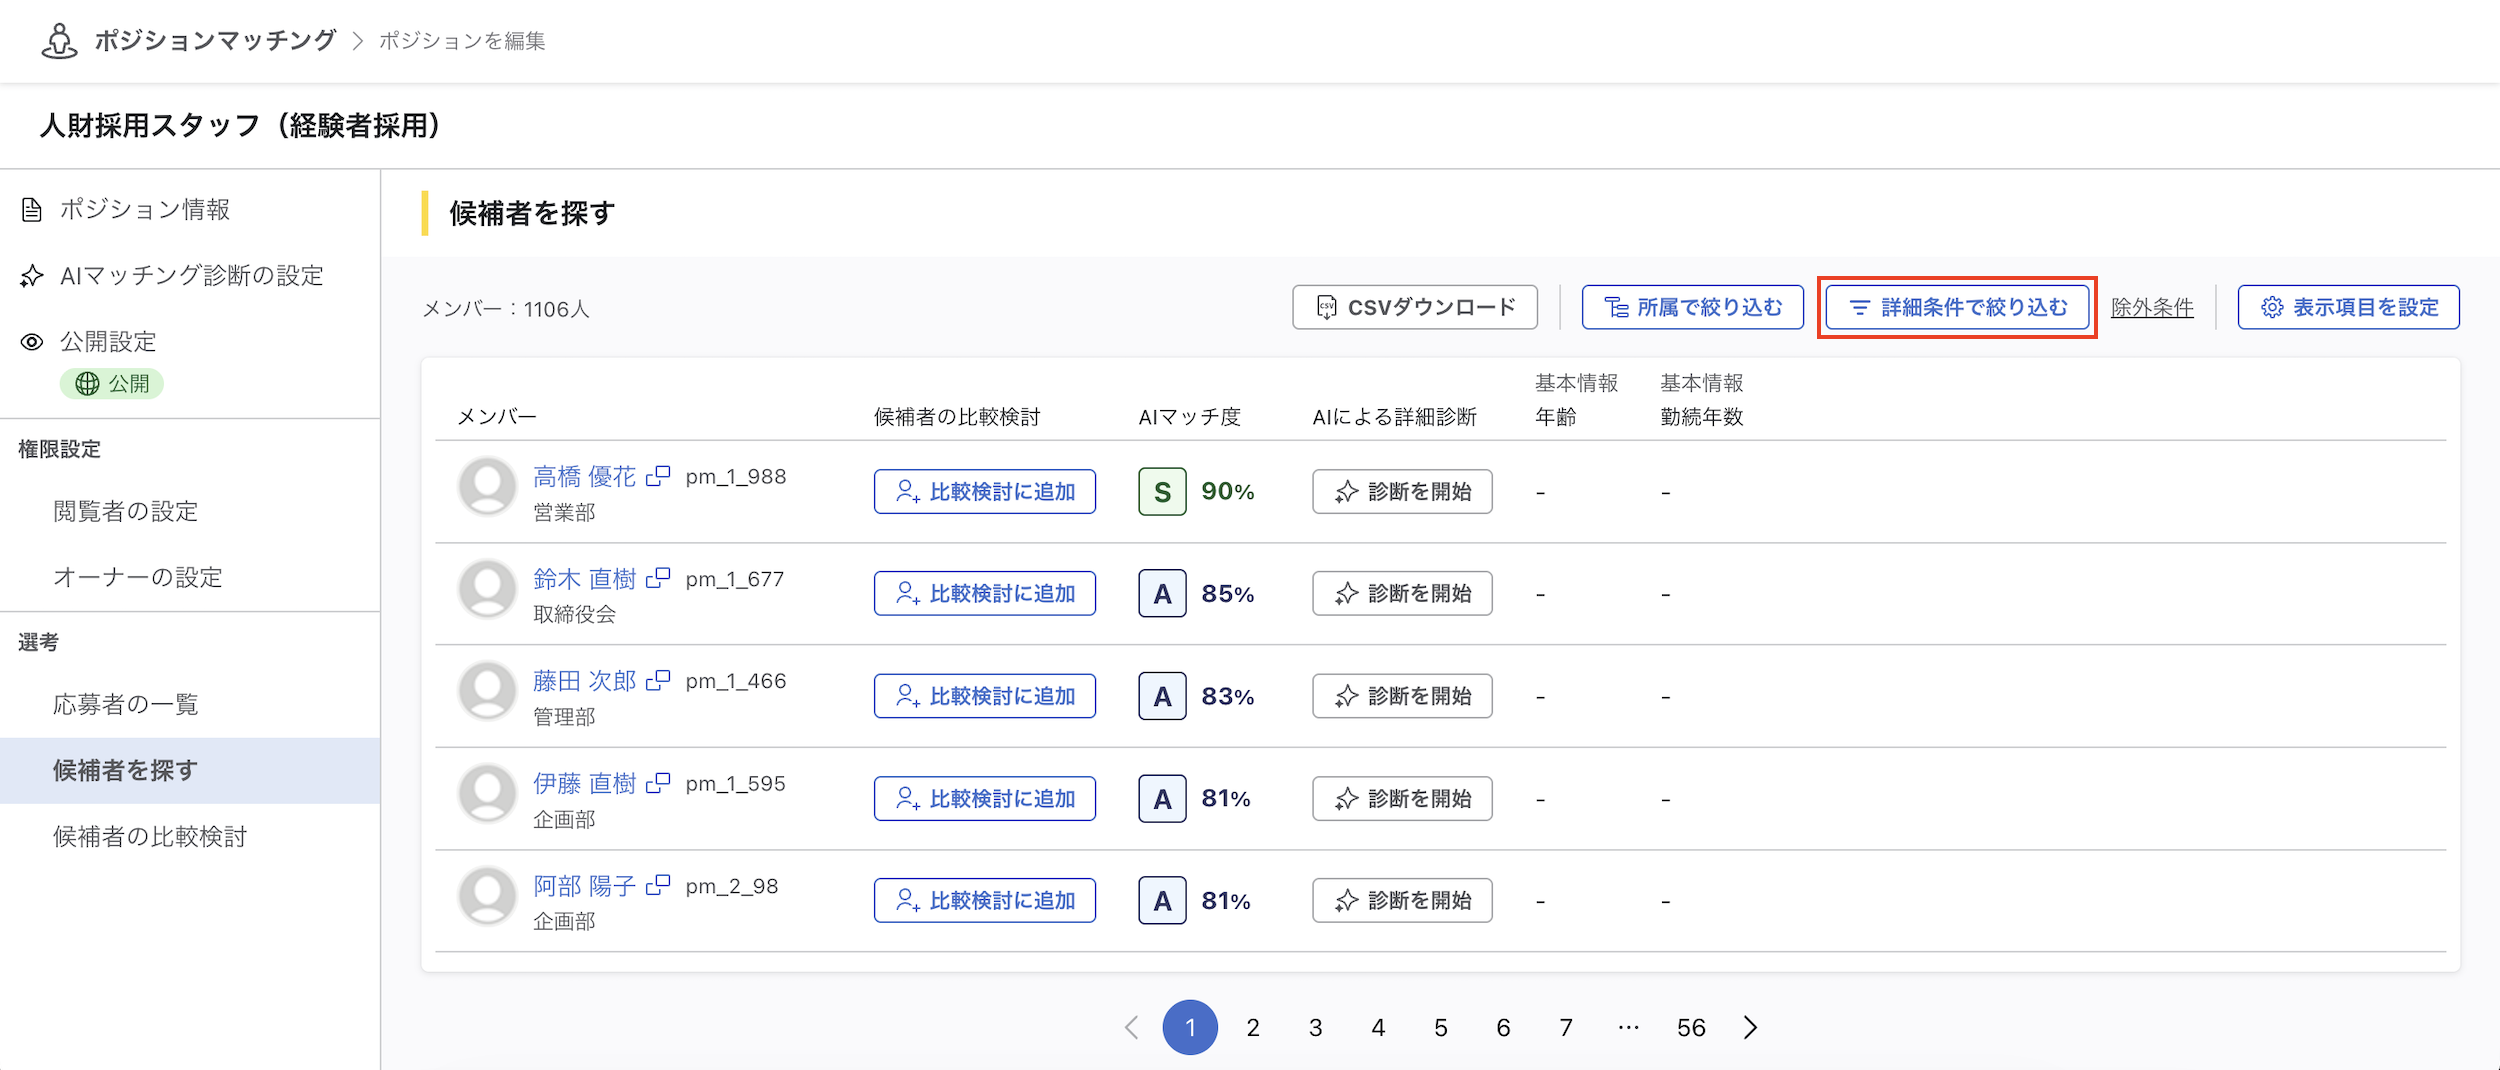Open external profile icon next to 高橋 優花

pos(658,476)
